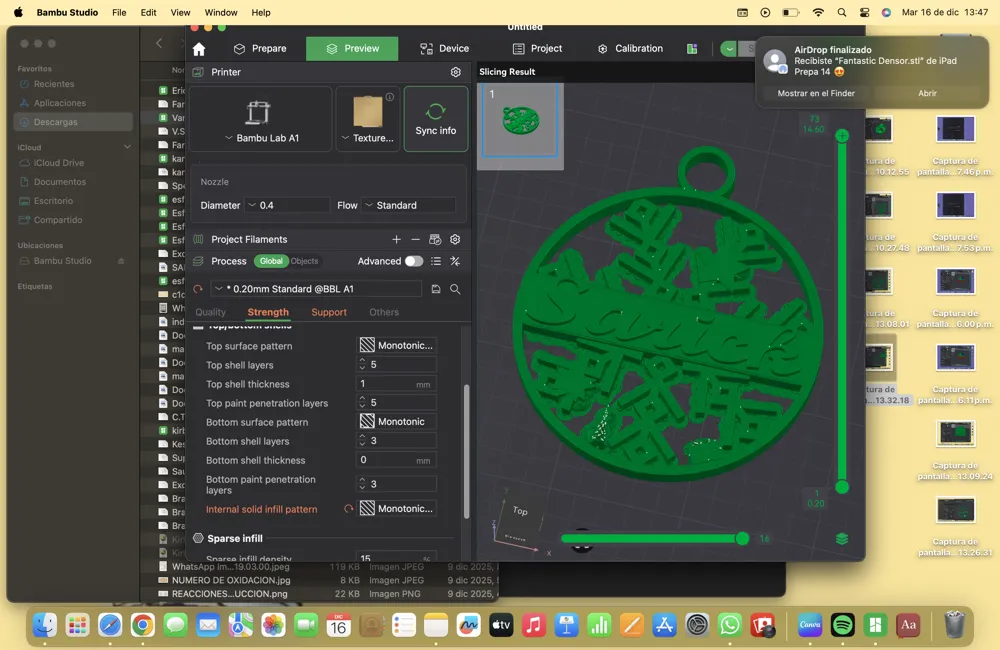Open Google Chrome from the Dock
The height and width of the screenshot is (650, 1000).
coord(142,625)
